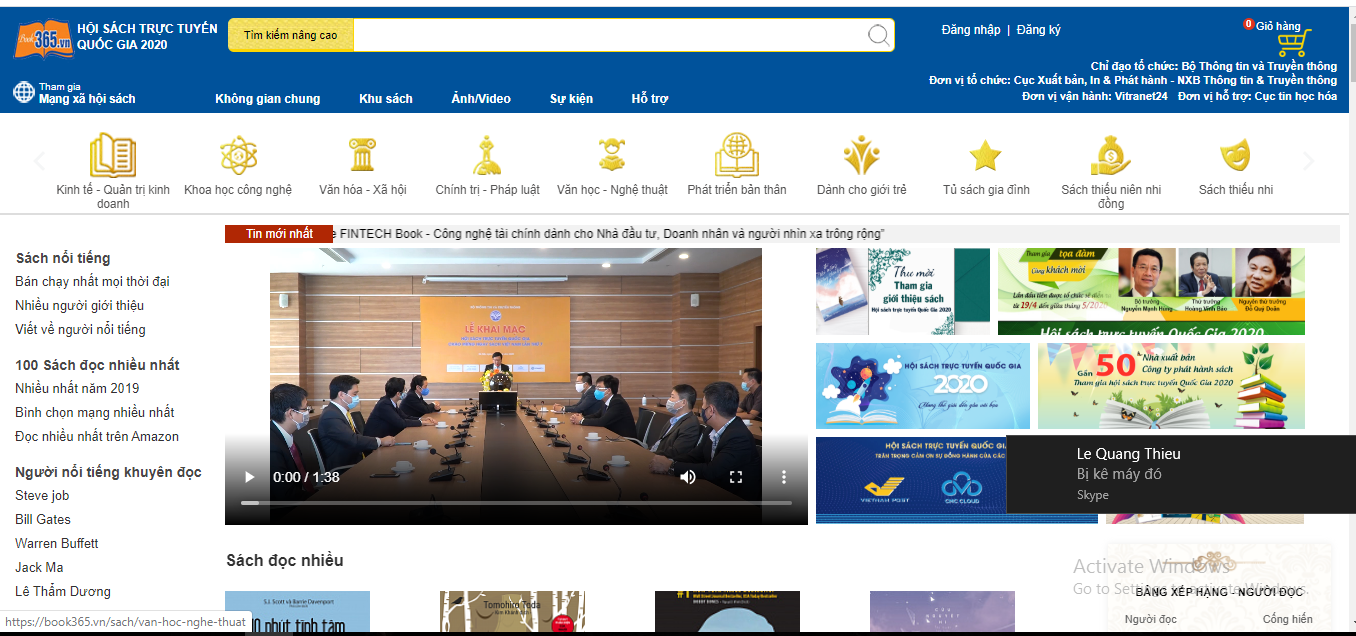This screenshot has height=636, width=1356.
Task: Click the Đăng nhập link
Action: 970,30
